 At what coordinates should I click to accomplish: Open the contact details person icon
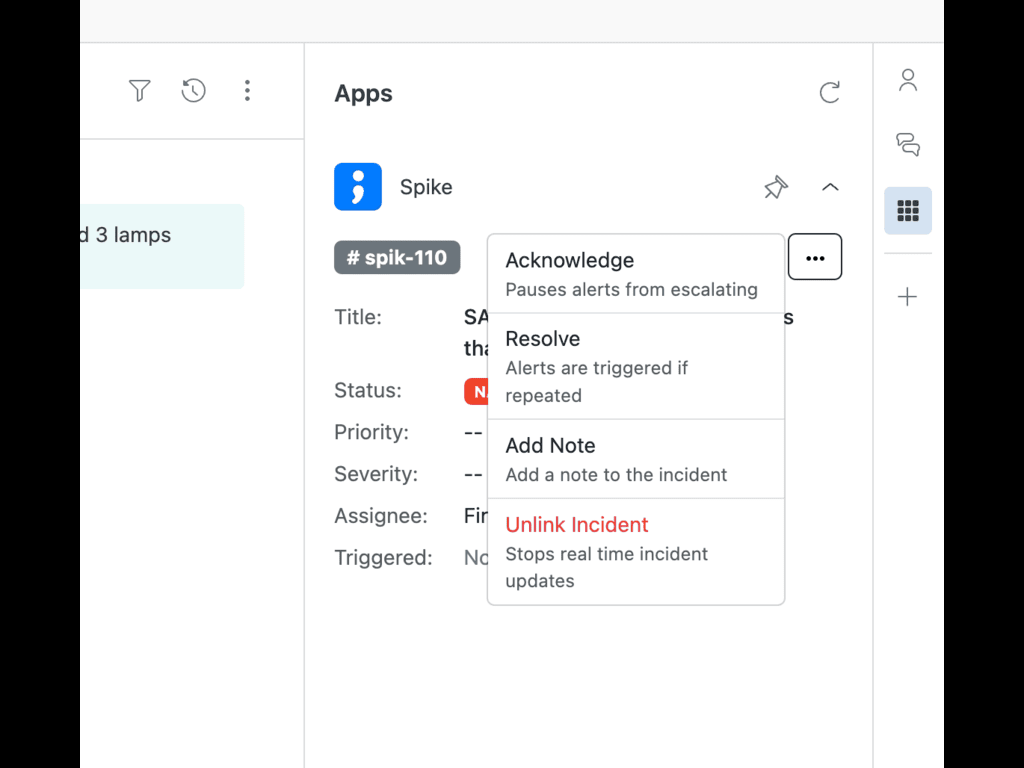tap(908, 80)
